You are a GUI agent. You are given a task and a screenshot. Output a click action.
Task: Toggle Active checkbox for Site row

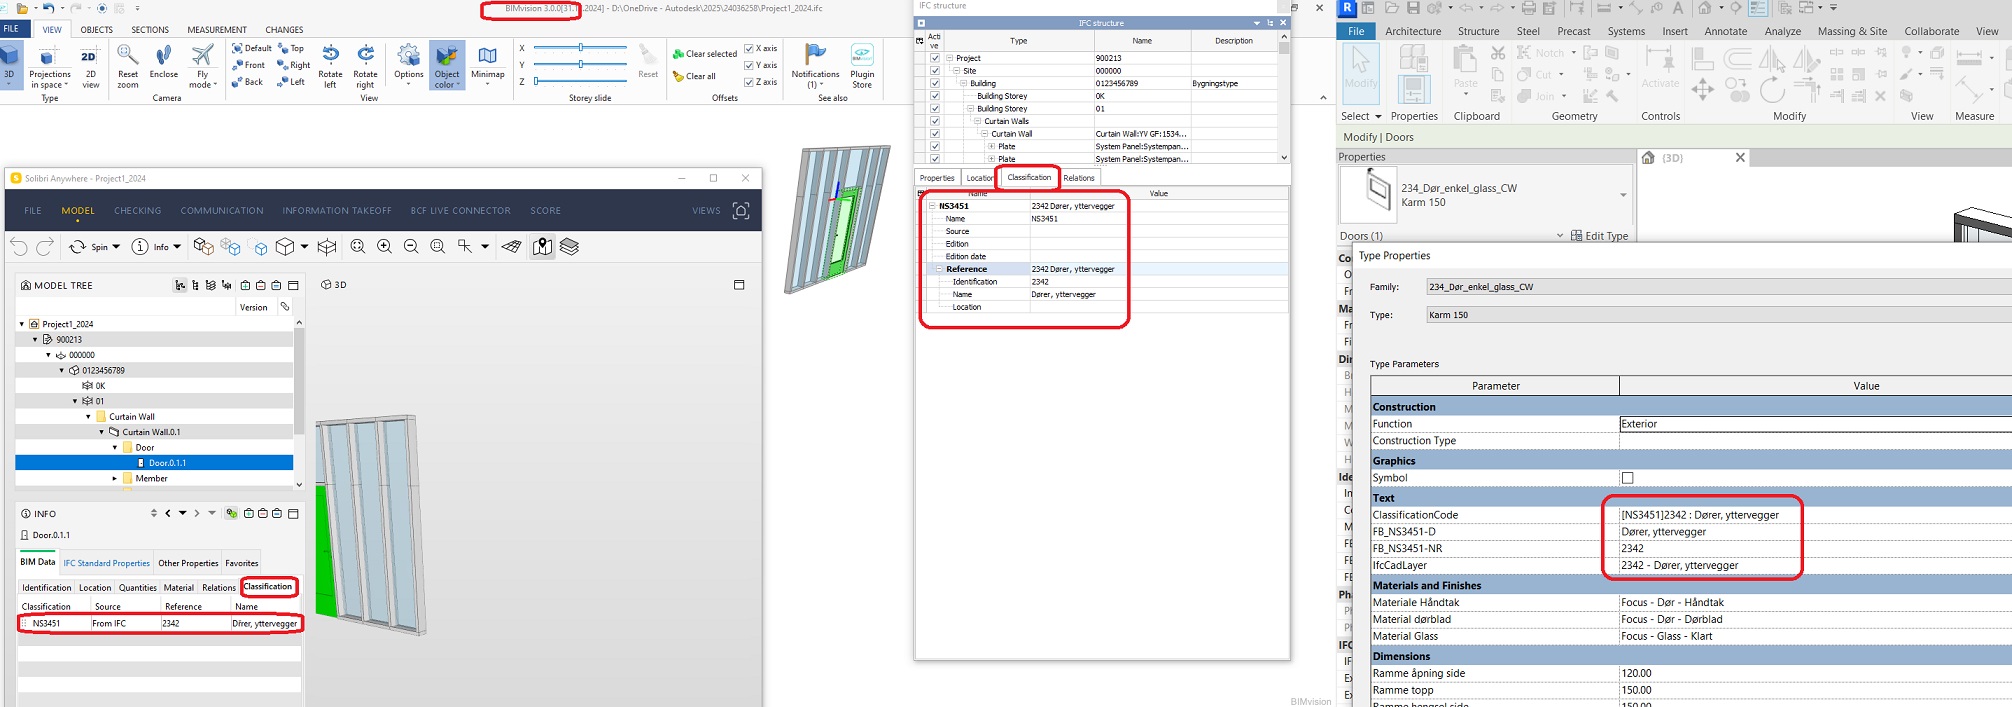pyautogui.click(x=935, y=71)
